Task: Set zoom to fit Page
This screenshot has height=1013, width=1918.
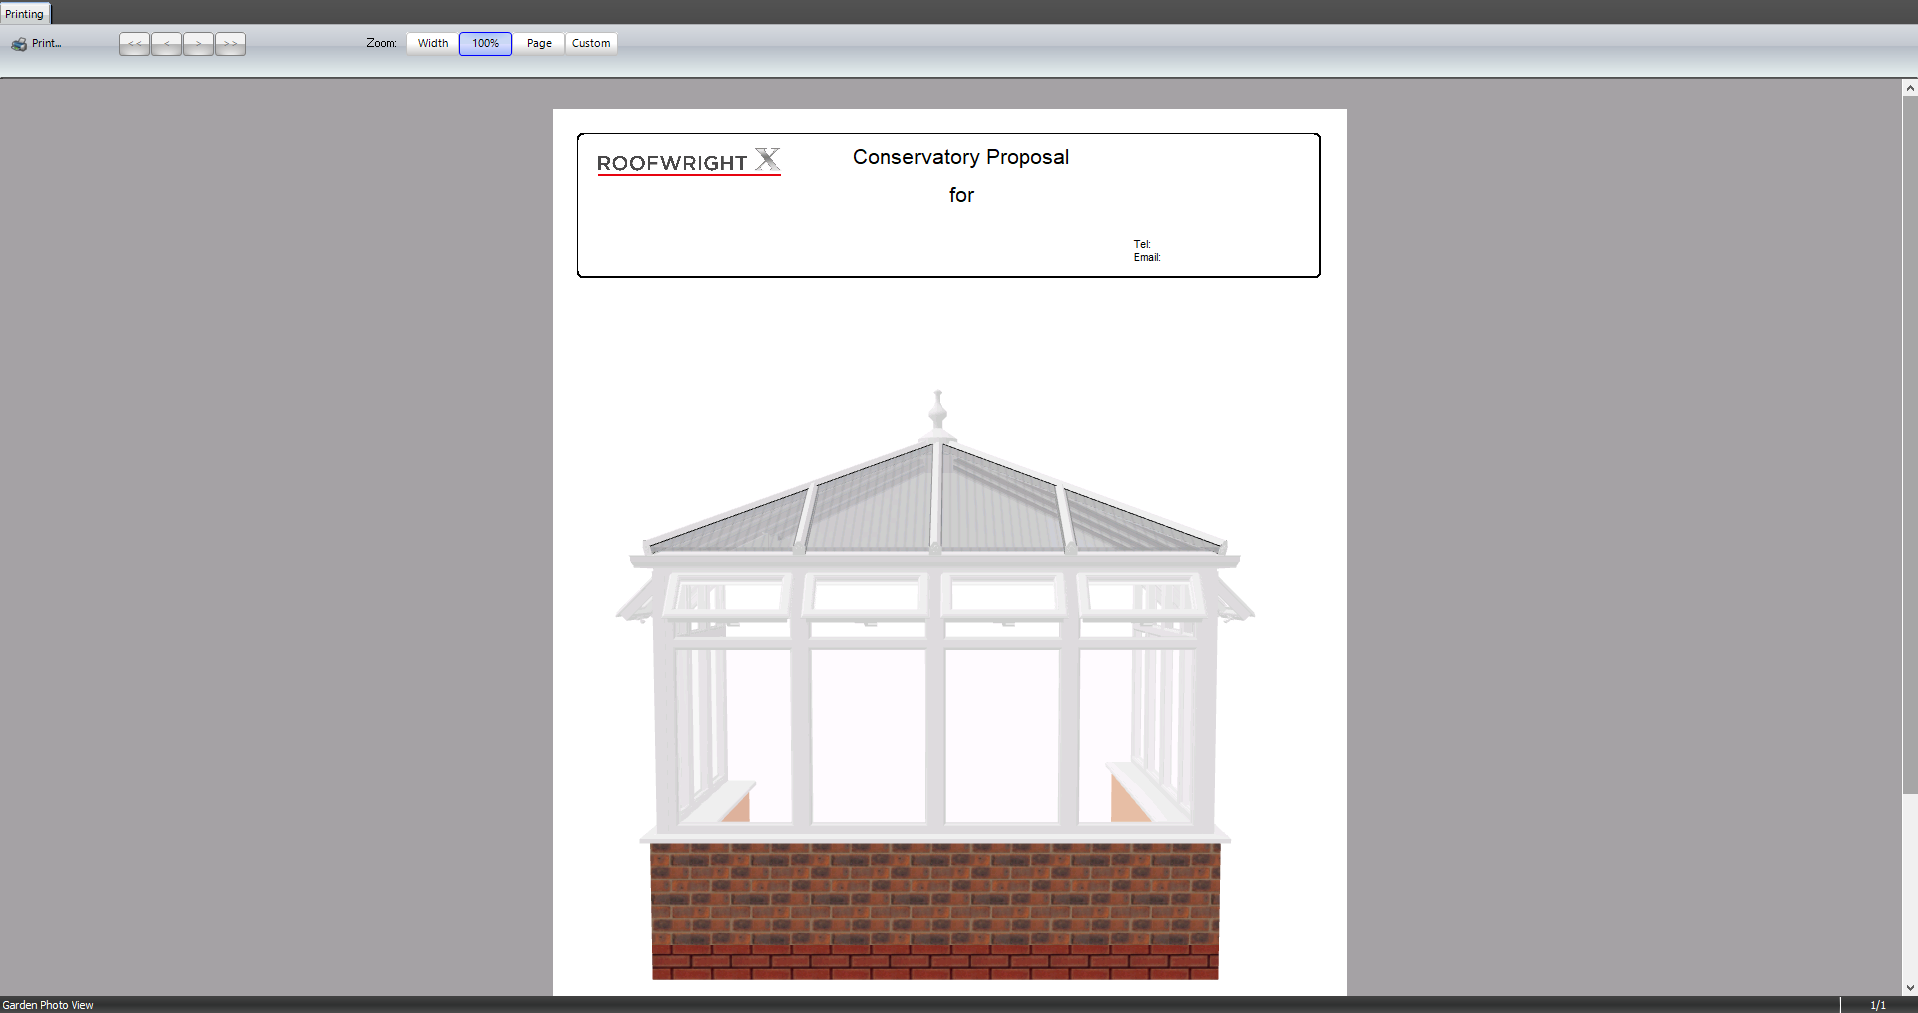Action: [539, 44]
